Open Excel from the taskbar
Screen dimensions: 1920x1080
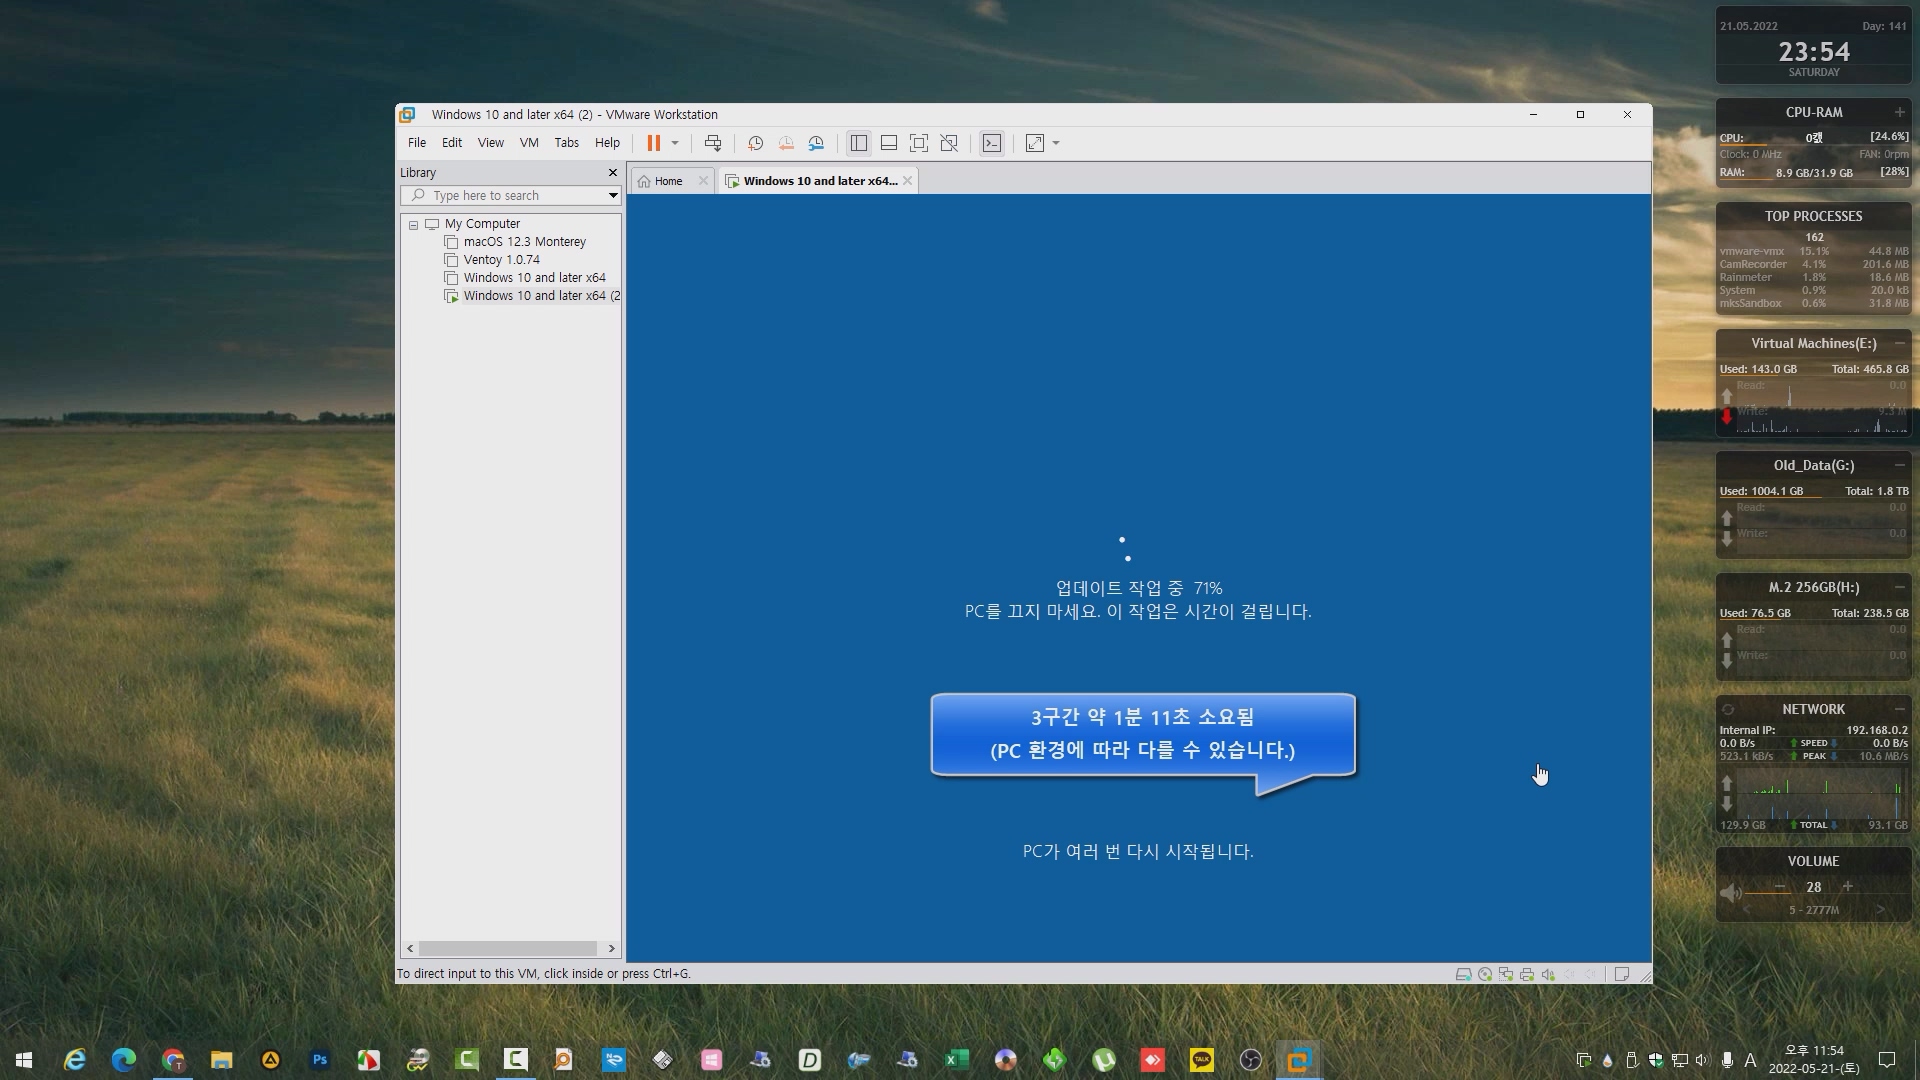click(957, 1060)
